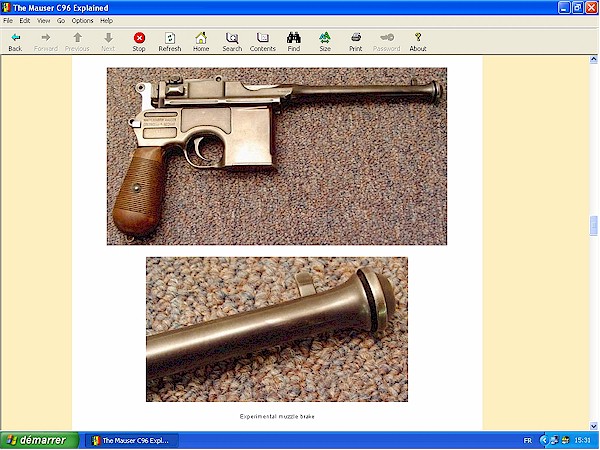
Task: Click the Next down-arrow button
Action: click(108, 42)
